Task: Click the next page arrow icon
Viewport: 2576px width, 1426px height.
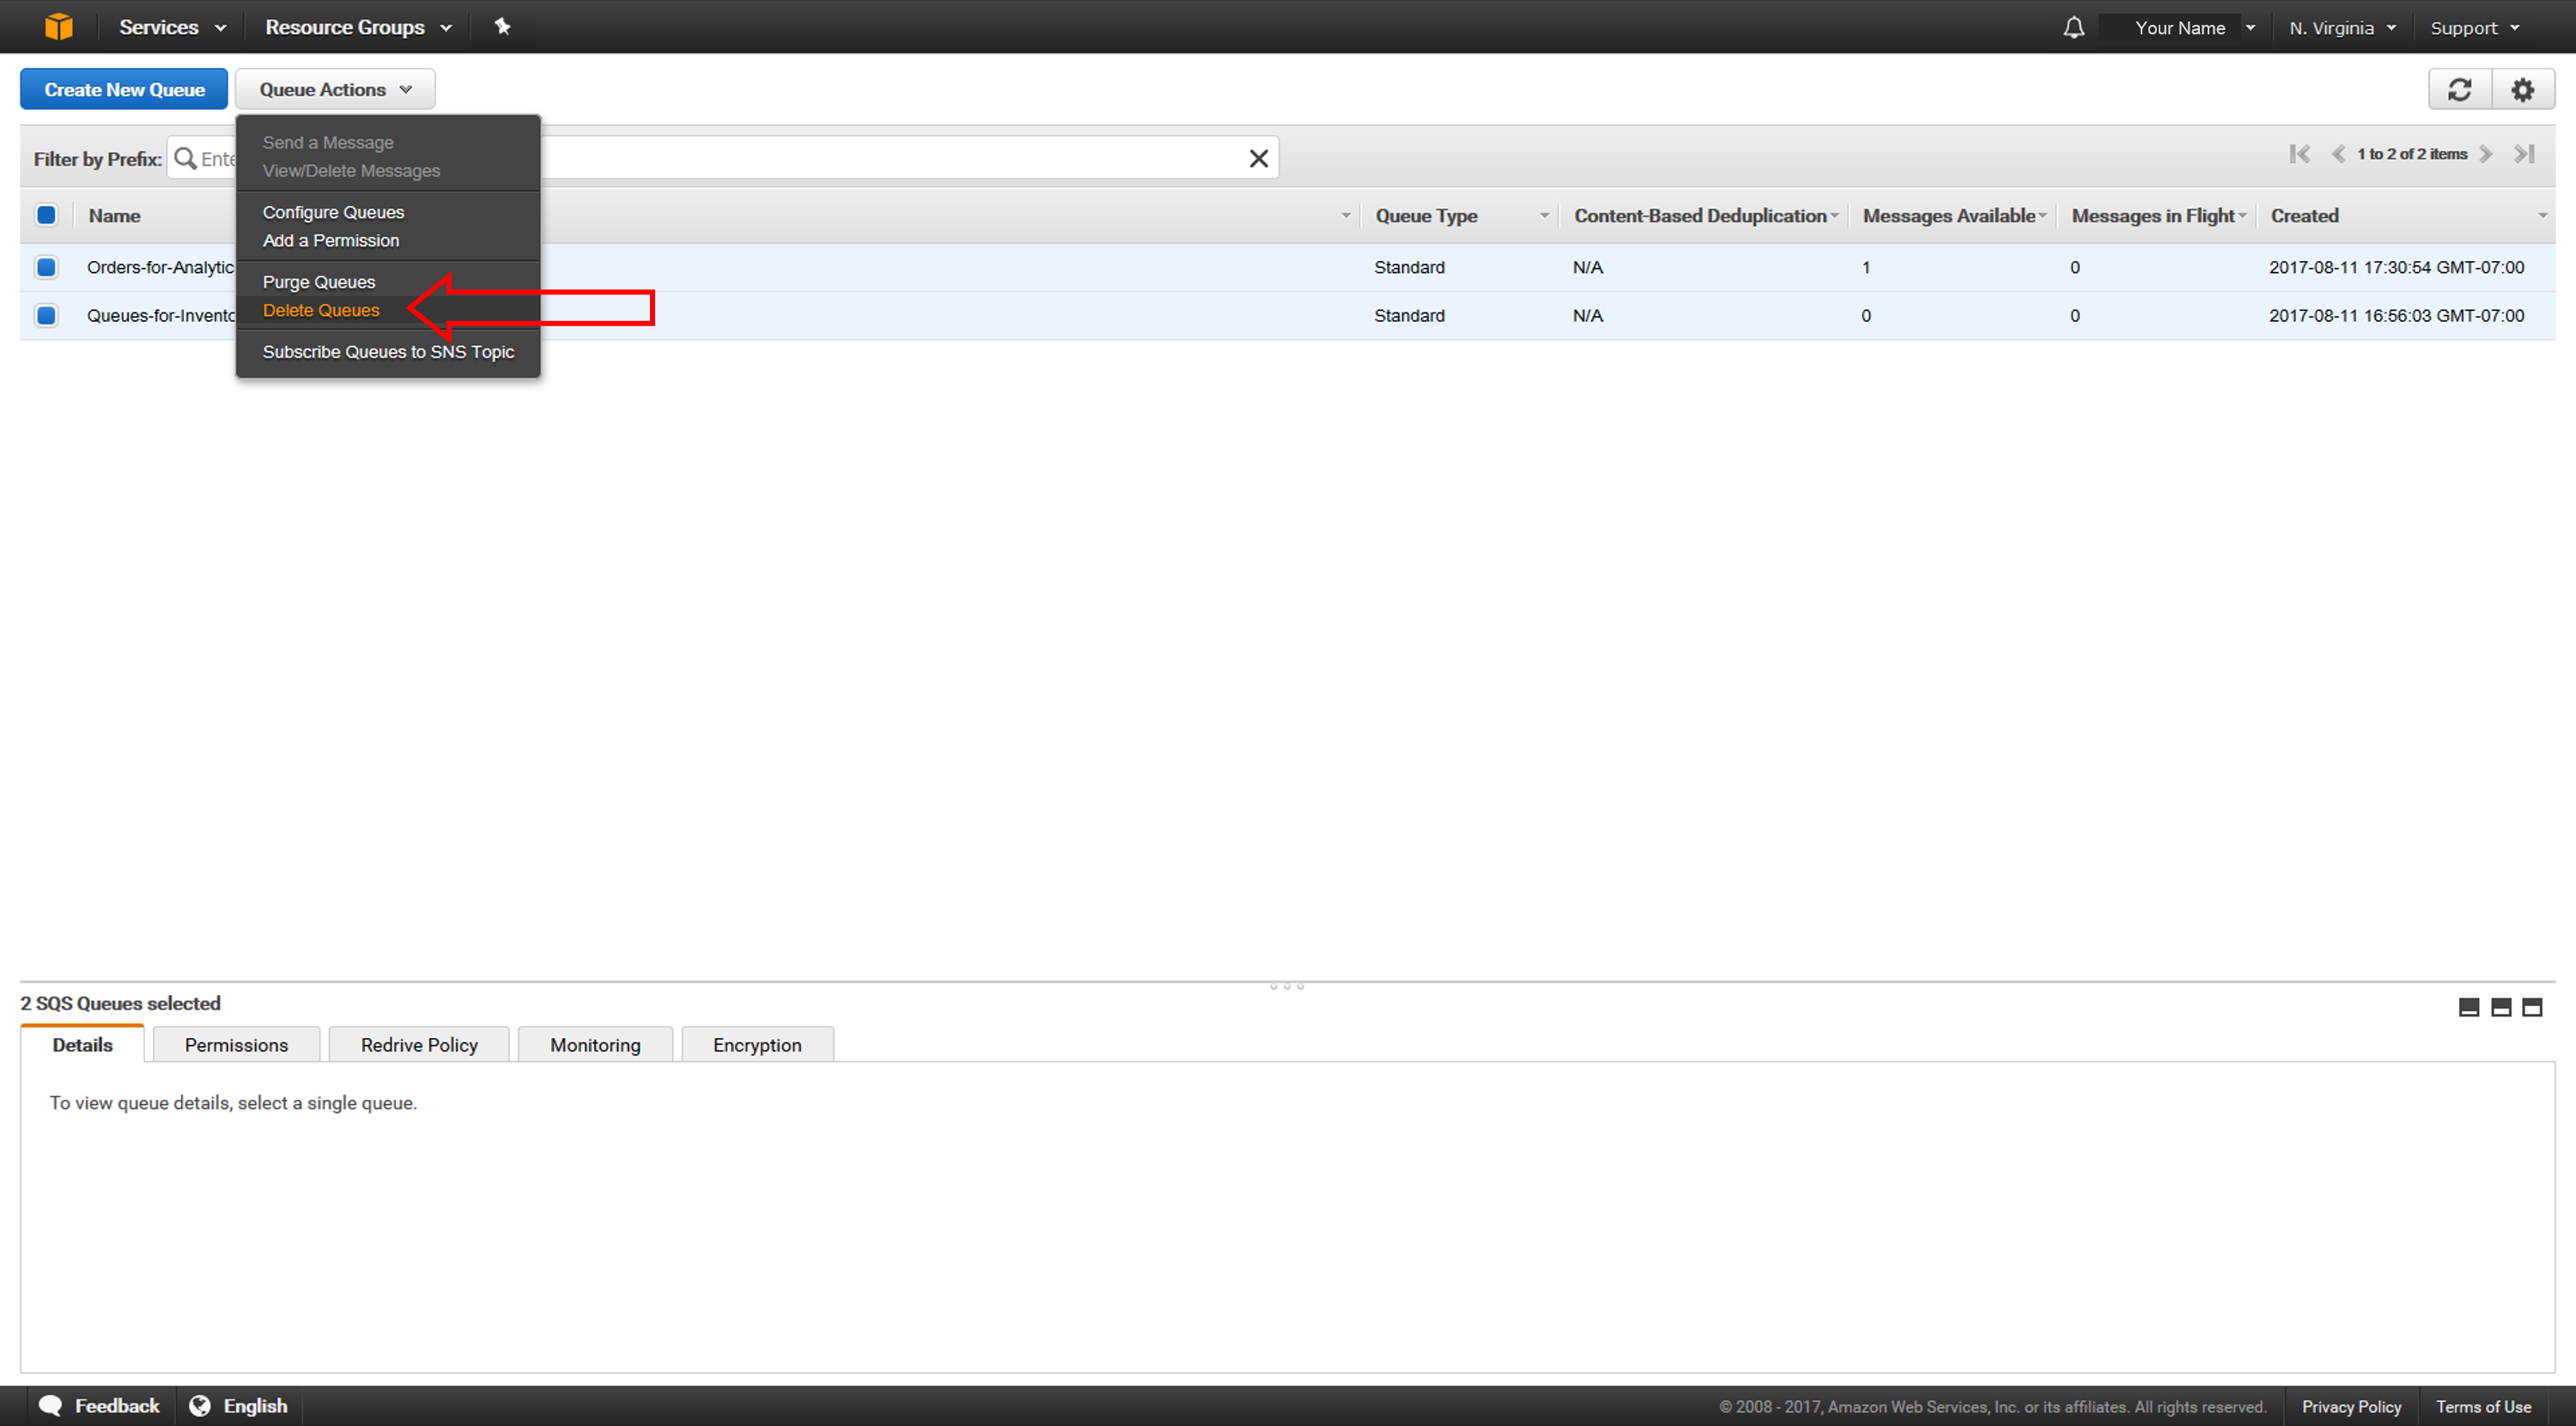Action: [x=2492, y=155]
